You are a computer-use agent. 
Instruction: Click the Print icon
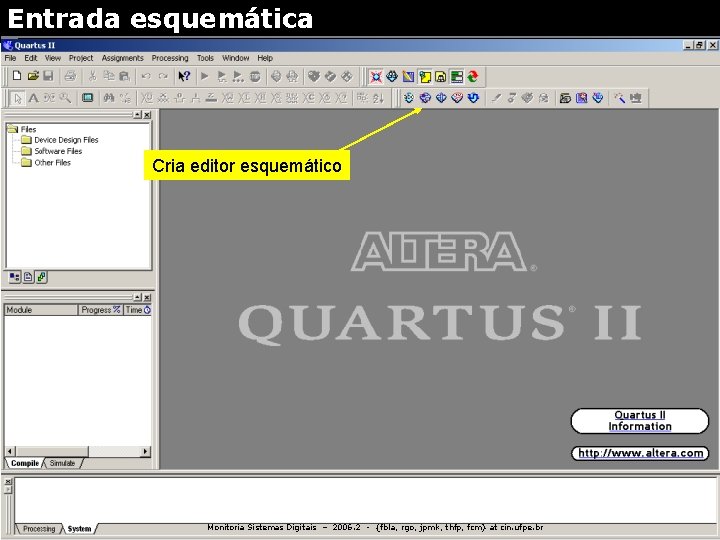tap(70, 76)
